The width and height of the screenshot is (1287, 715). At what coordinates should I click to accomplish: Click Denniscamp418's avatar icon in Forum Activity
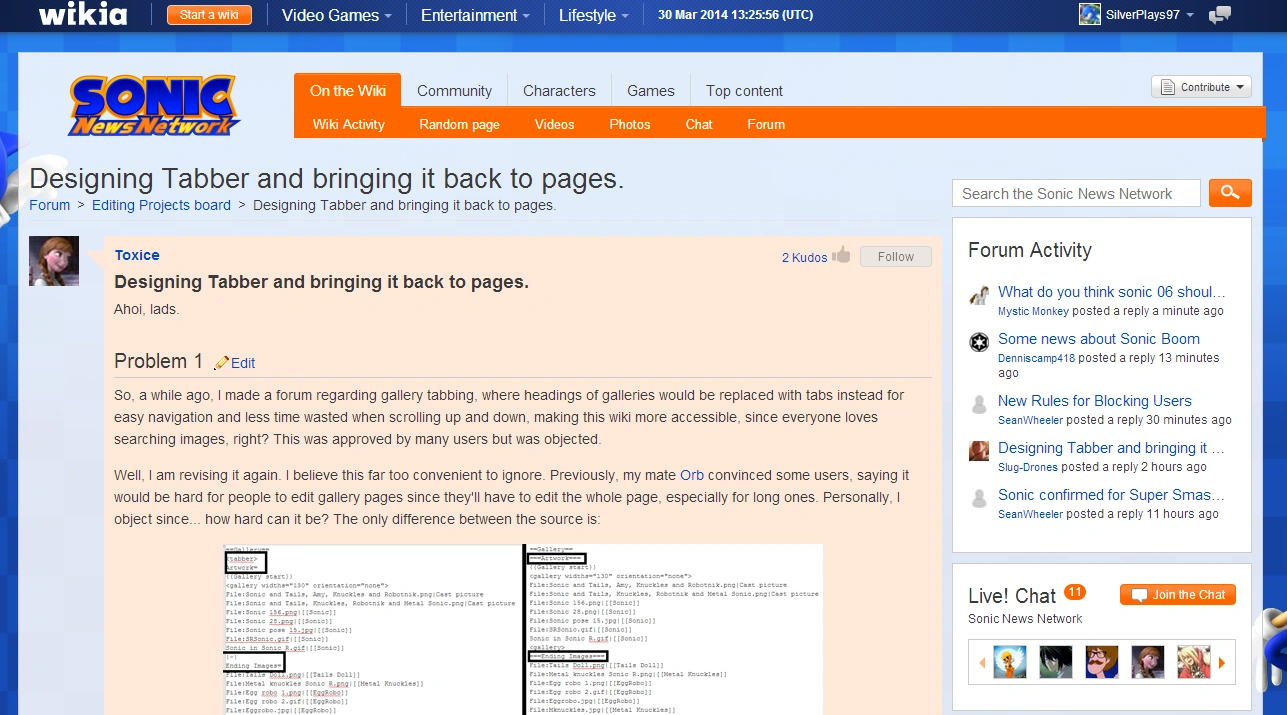point(979,342)
